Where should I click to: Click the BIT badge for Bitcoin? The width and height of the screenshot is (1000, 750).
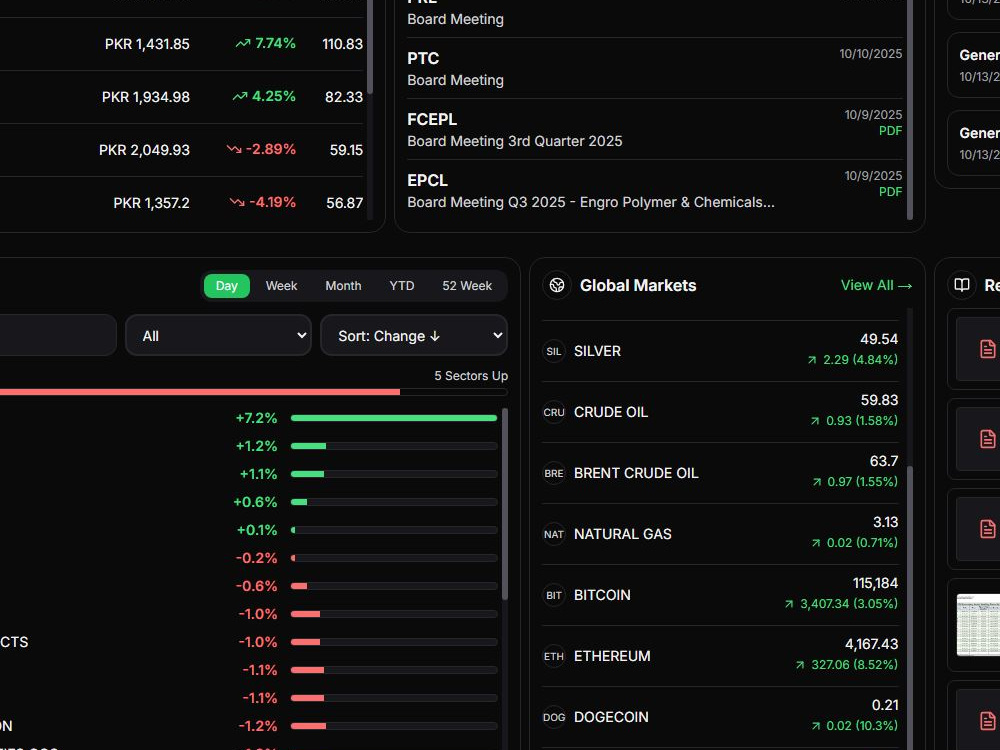tap(554, 596)
